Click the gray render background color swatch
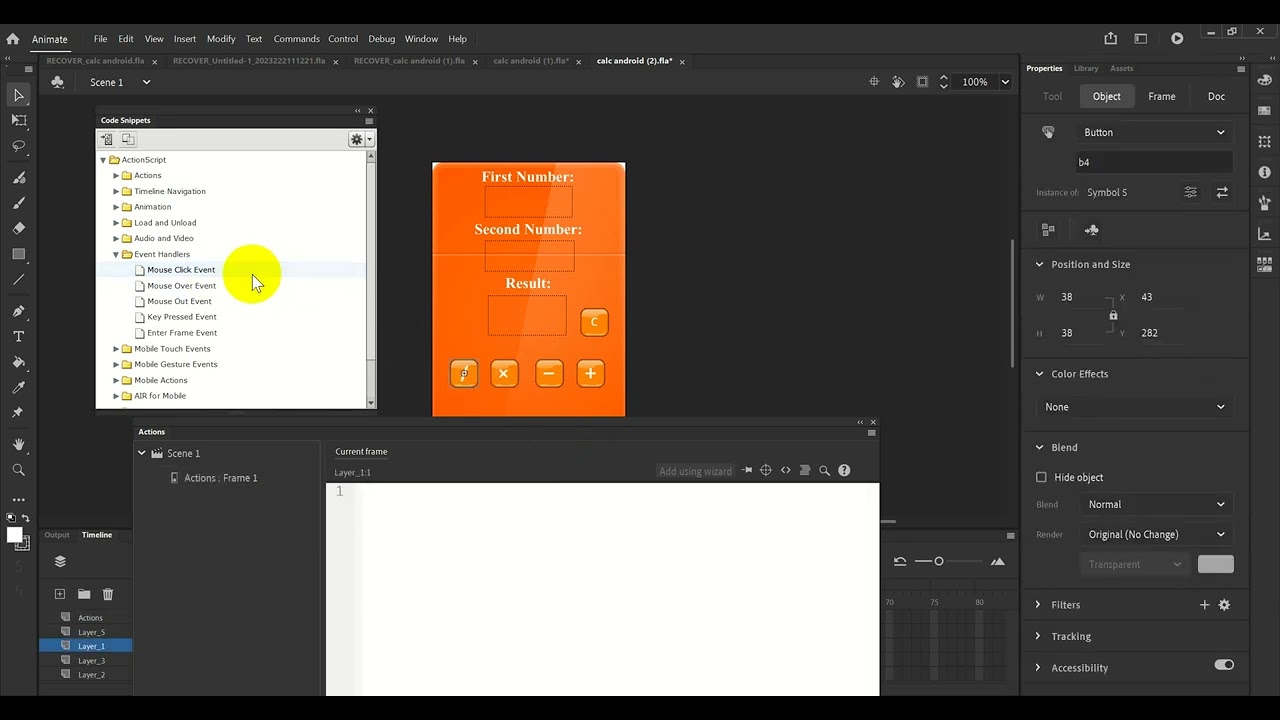Screen dimensions: 1280x720 pos(1216,564)
